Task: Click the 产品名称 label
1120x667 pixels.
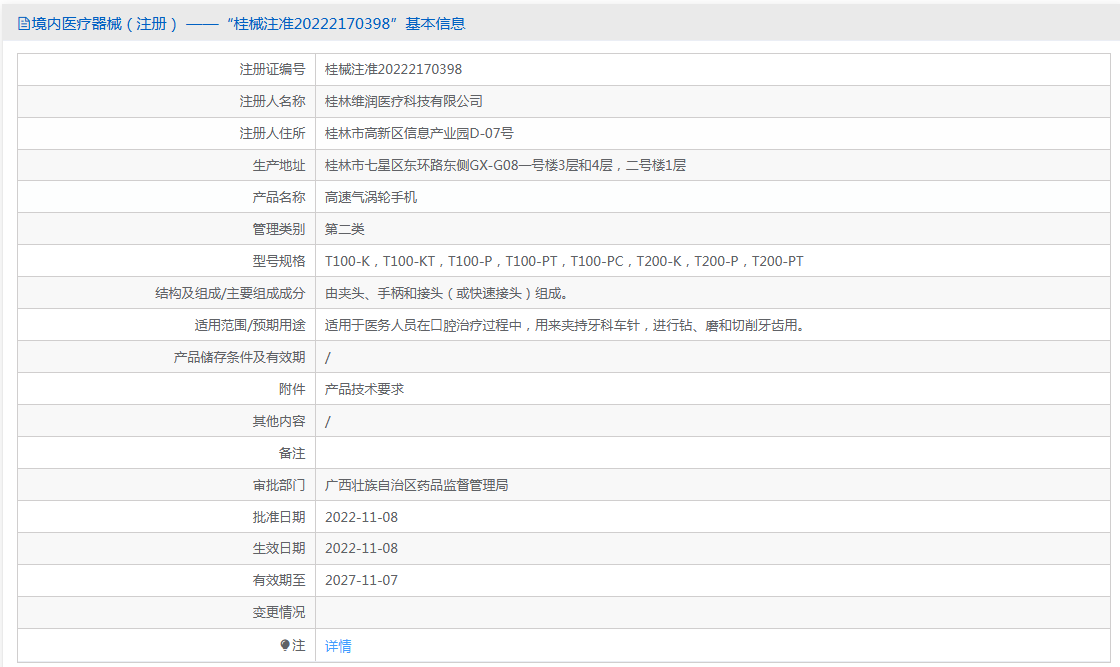Action: point(279,197)
